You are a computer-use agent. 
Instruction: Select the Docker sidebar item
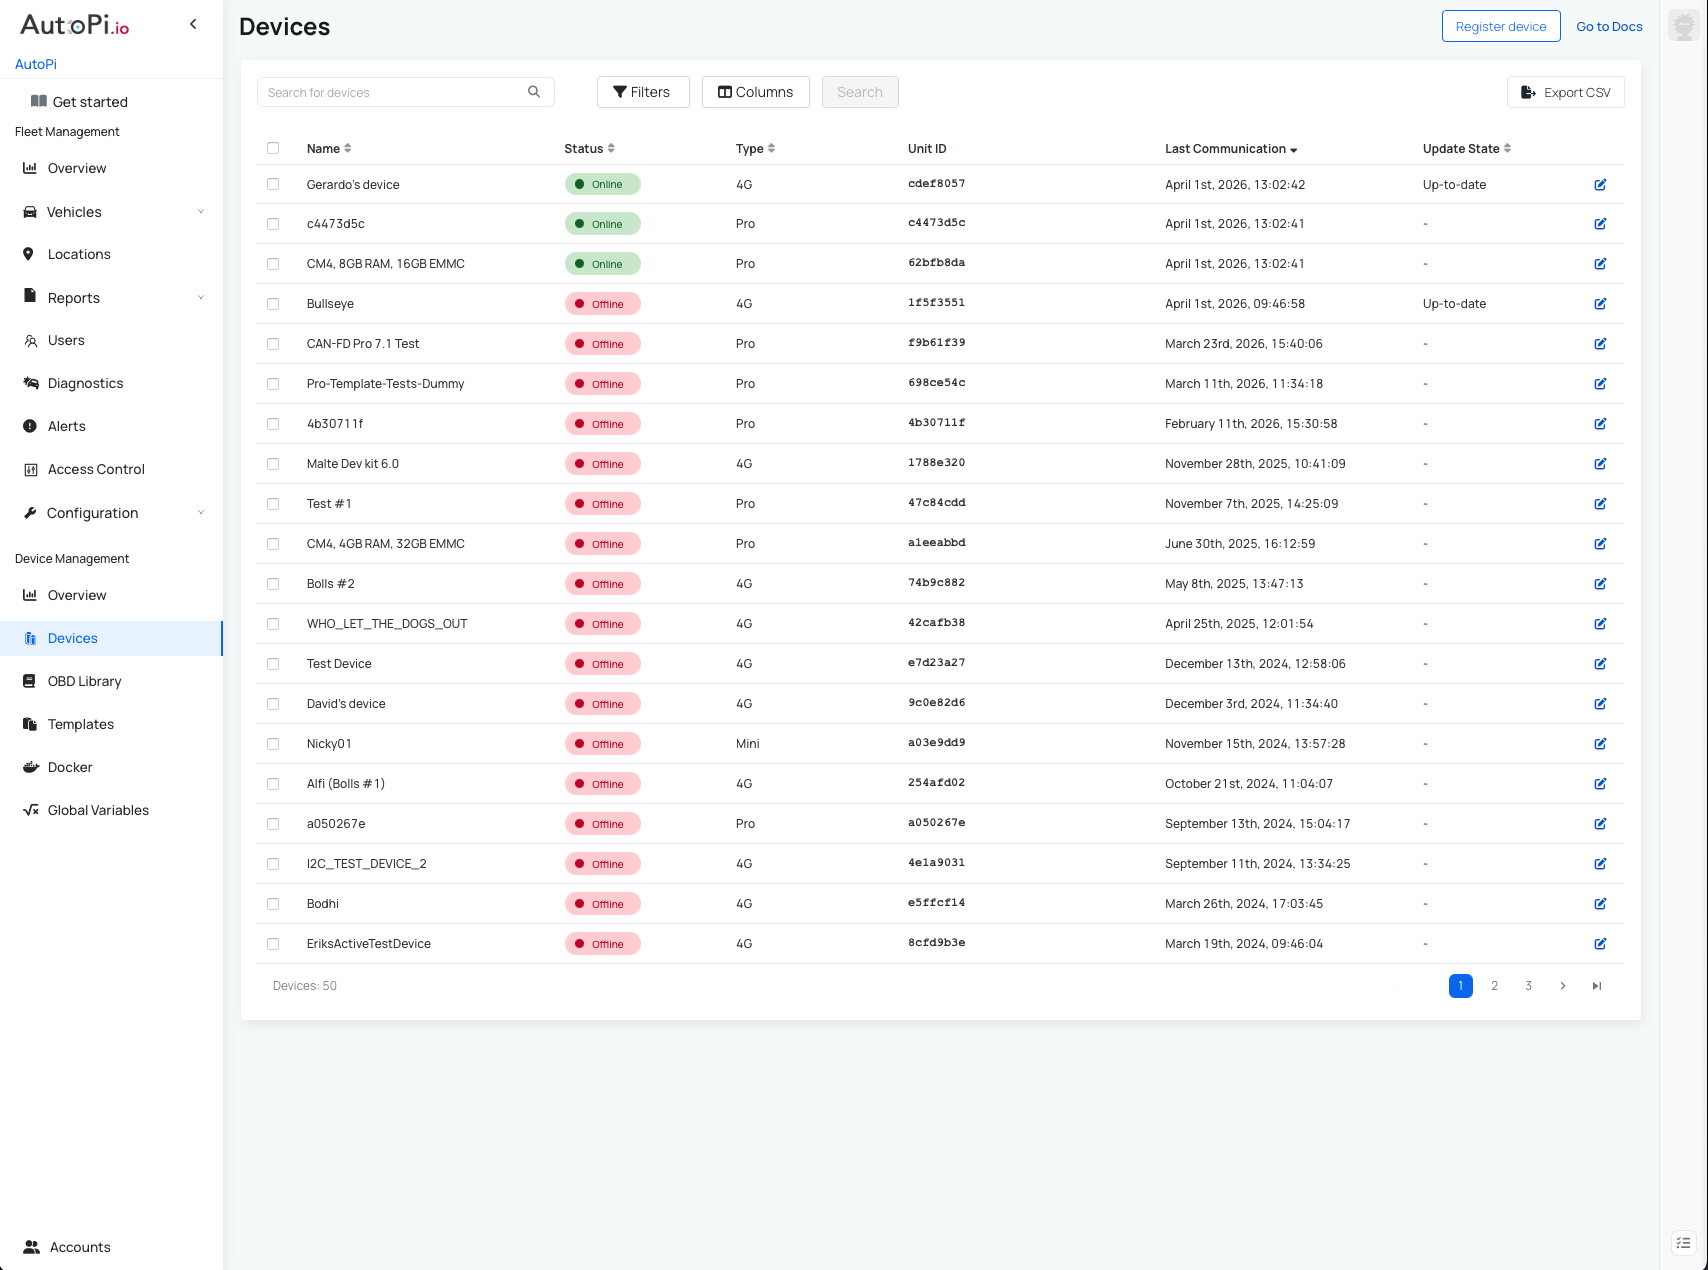pyautogui.click(x=70, y=767)
